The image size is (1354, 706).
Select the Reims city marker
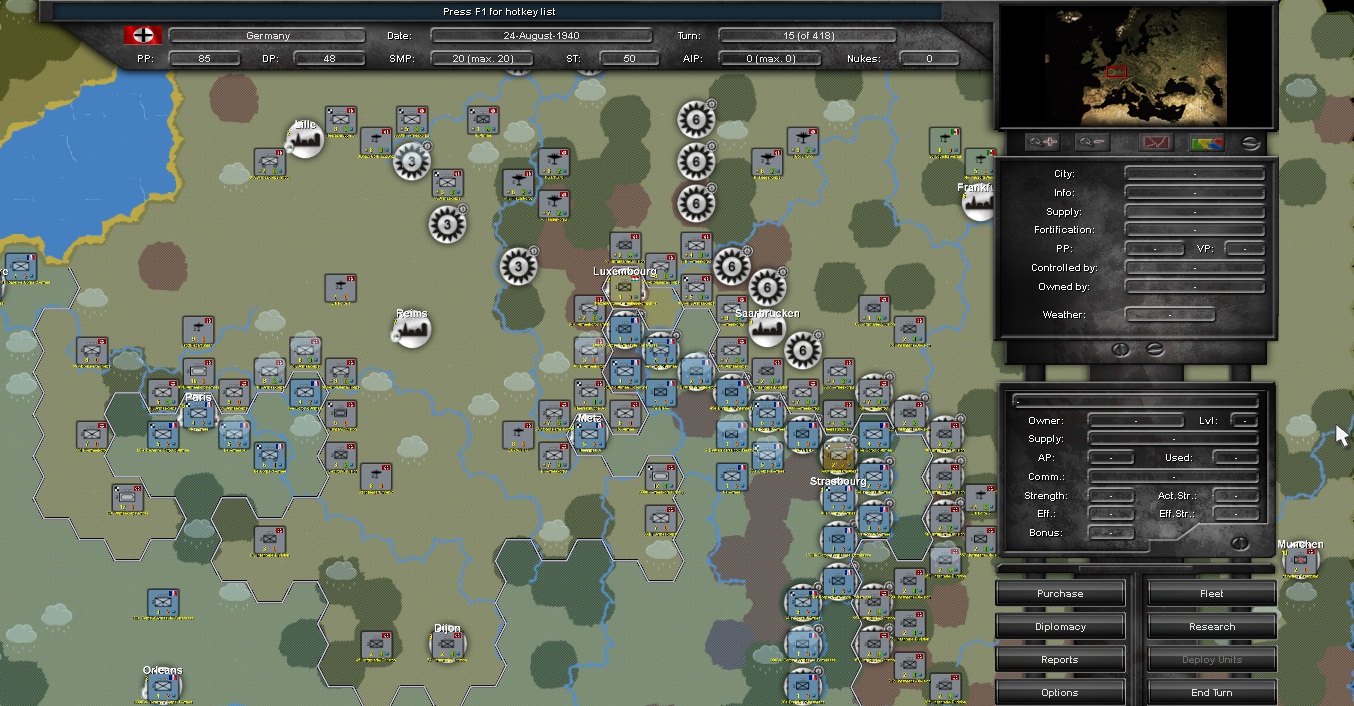[412, 328]
